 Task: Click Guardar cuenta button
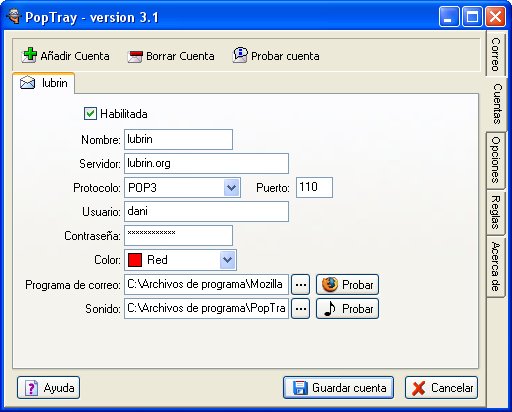[338, 388]
